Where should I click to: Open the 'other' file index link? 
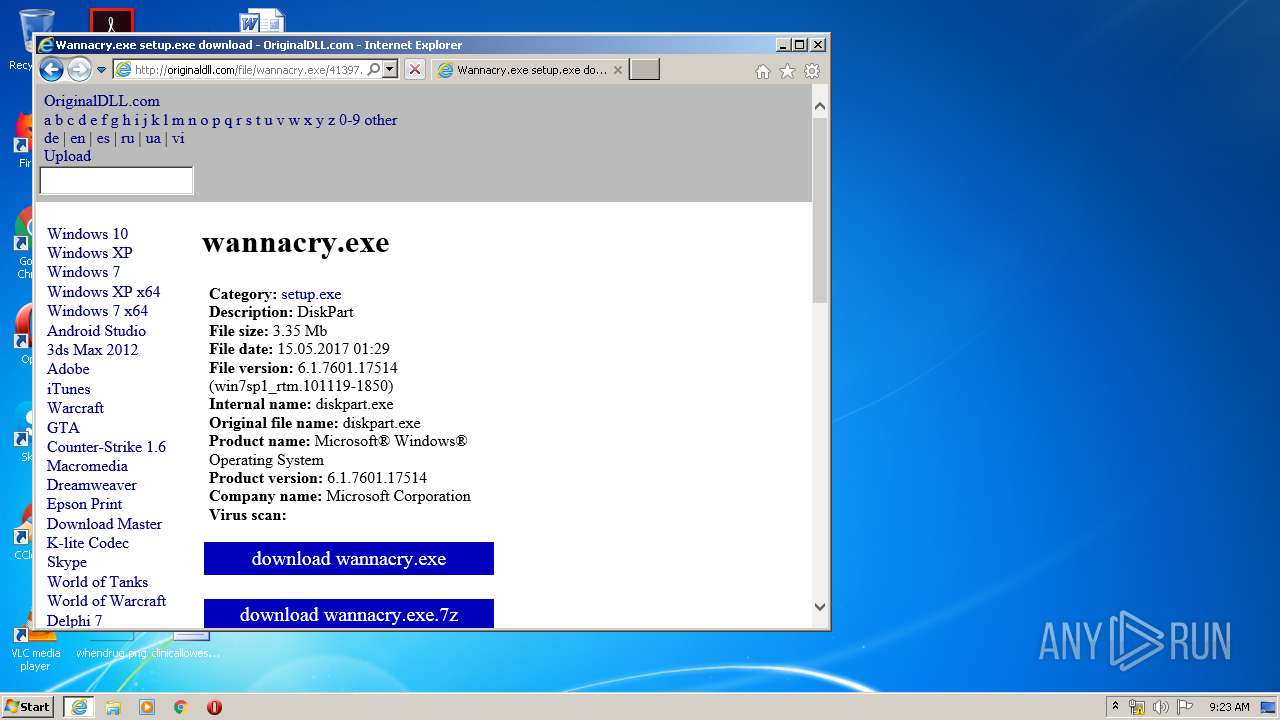(381, 120)
